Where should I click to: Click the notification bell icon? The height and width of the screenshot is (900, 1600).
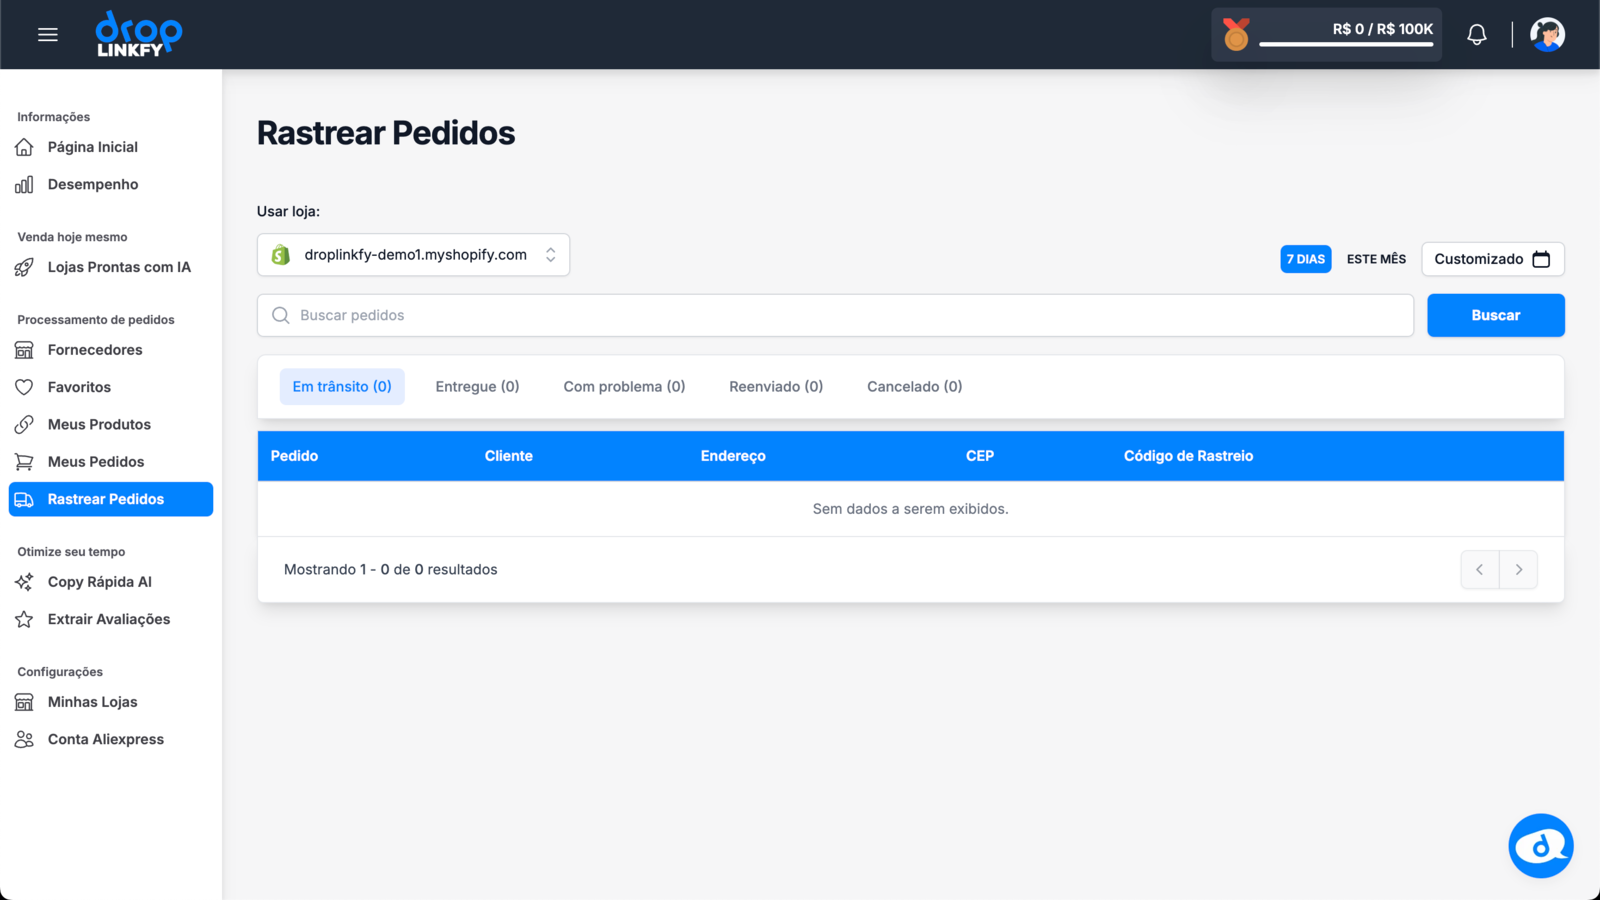(1476, 35)
